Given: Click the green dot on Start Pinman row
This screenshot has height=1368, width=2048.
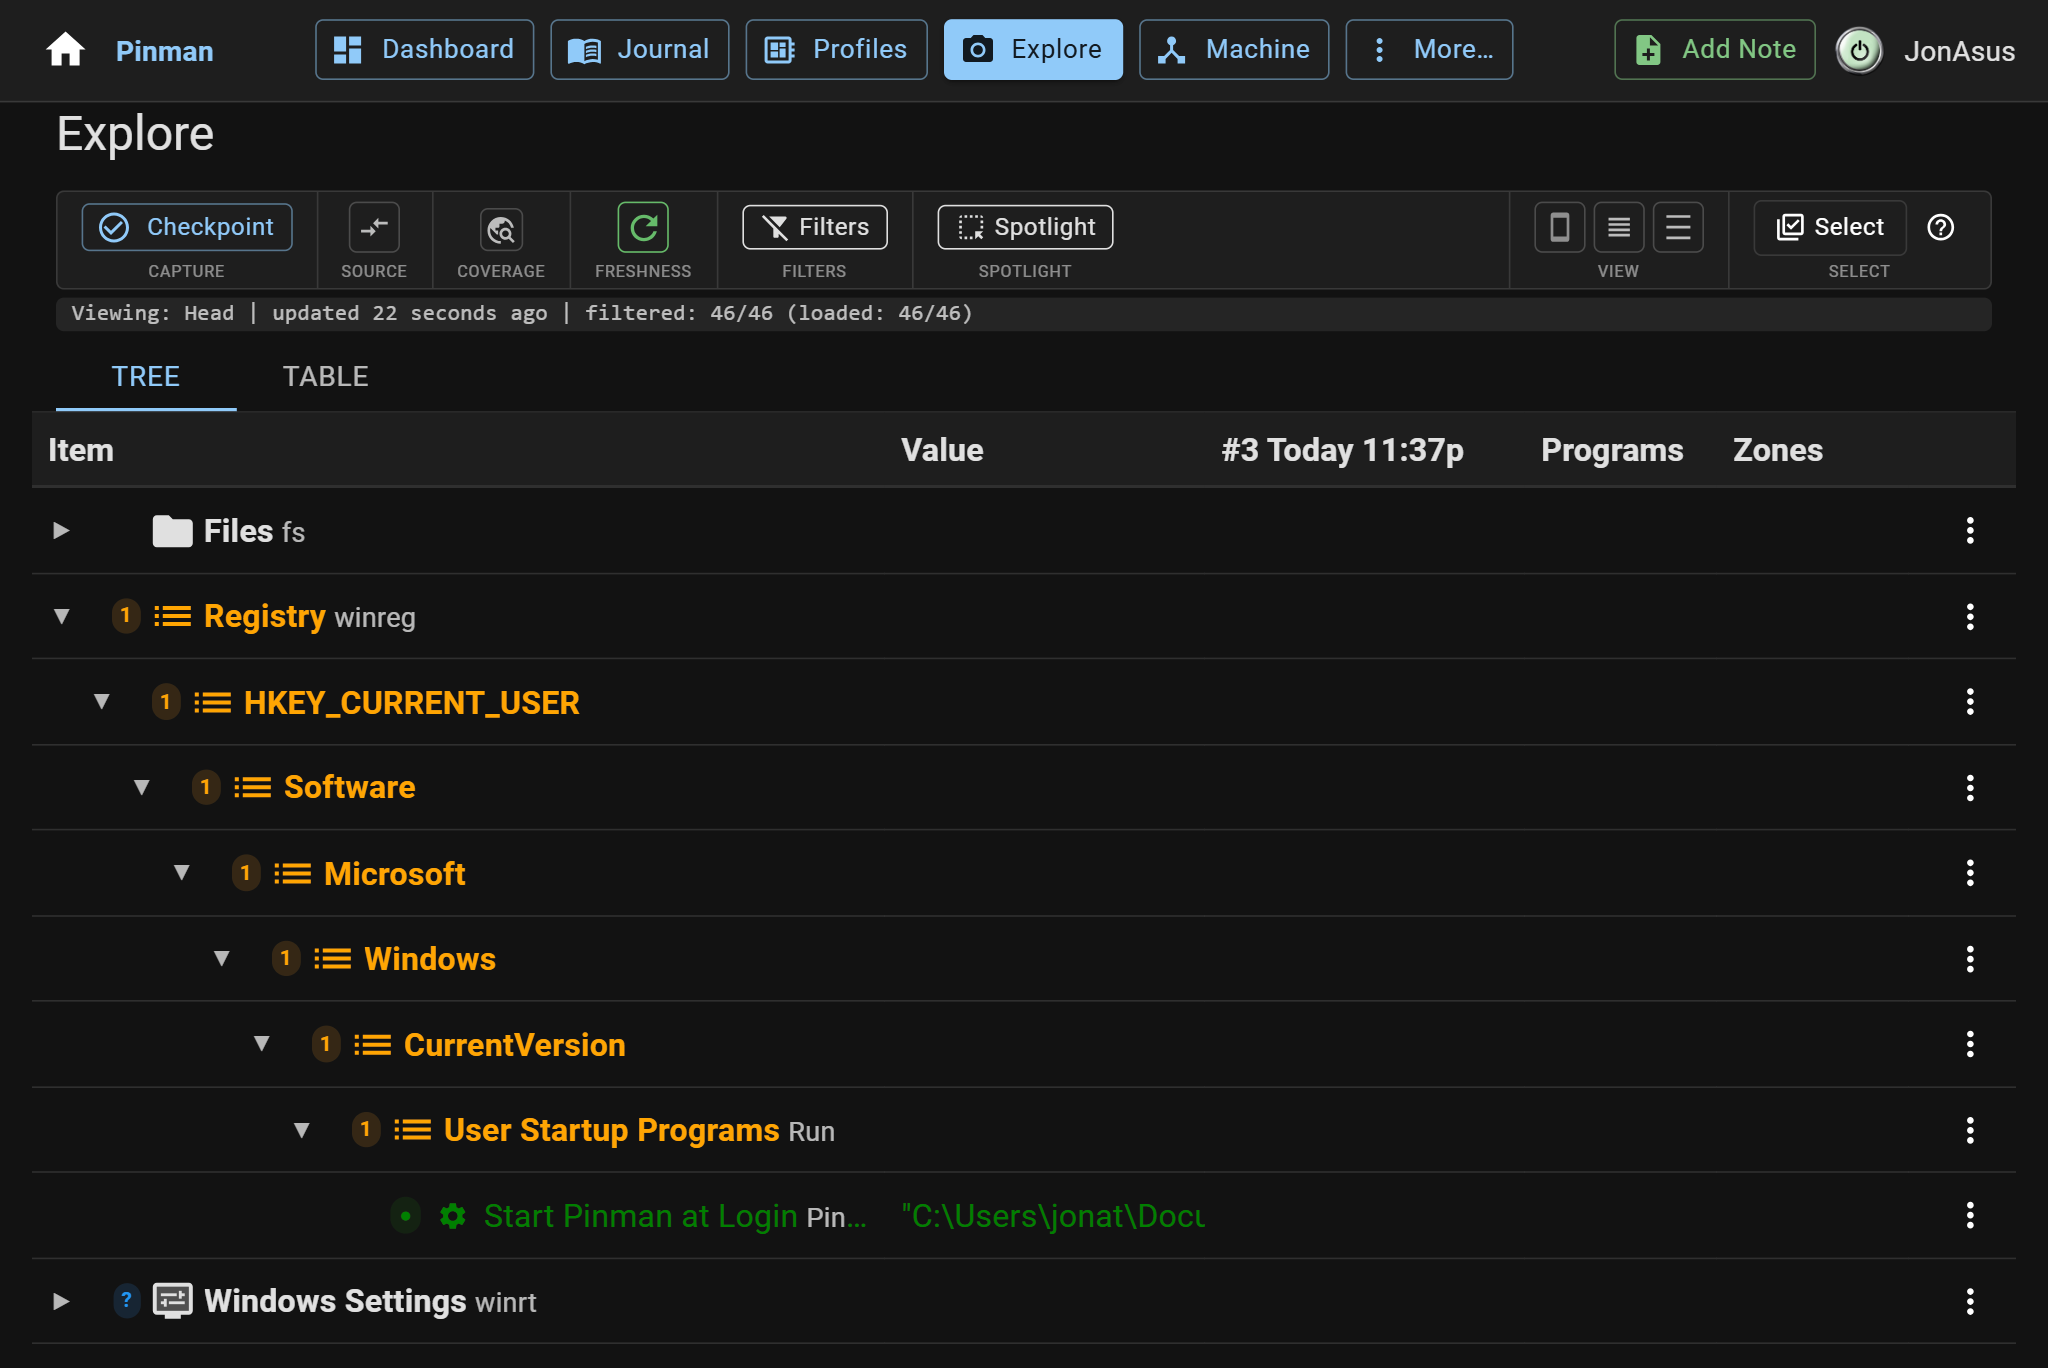Looking at the screenshot, I should point(405,1216).
